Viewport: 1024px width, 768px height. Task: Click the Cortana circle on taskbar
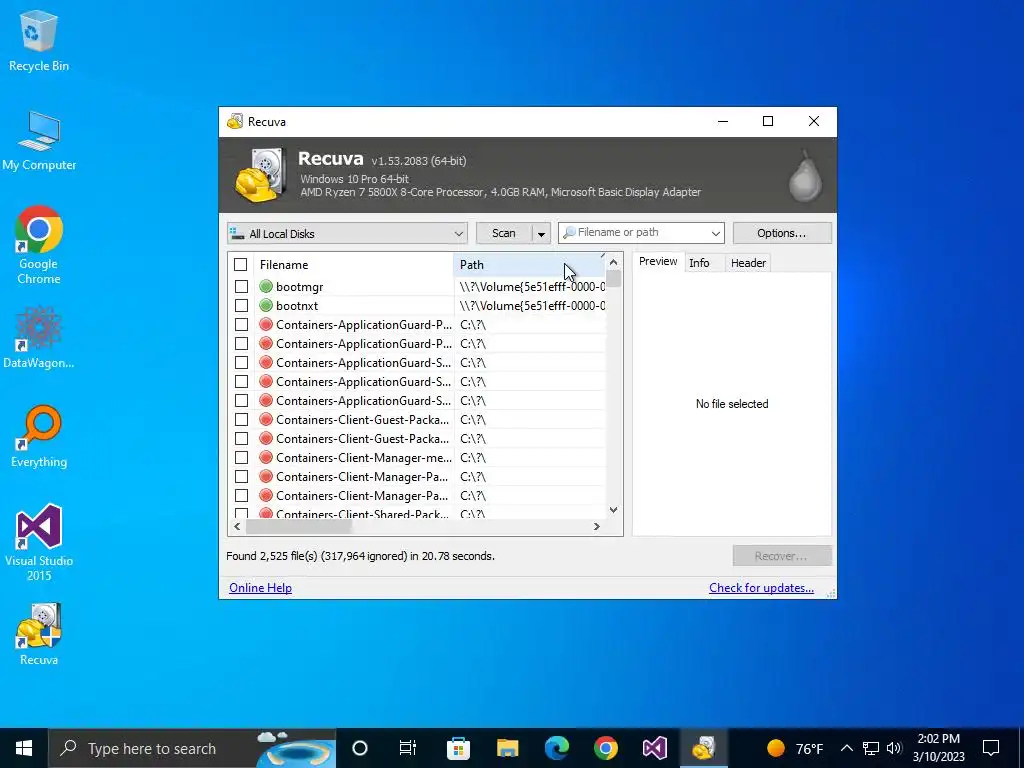(360, 748)
